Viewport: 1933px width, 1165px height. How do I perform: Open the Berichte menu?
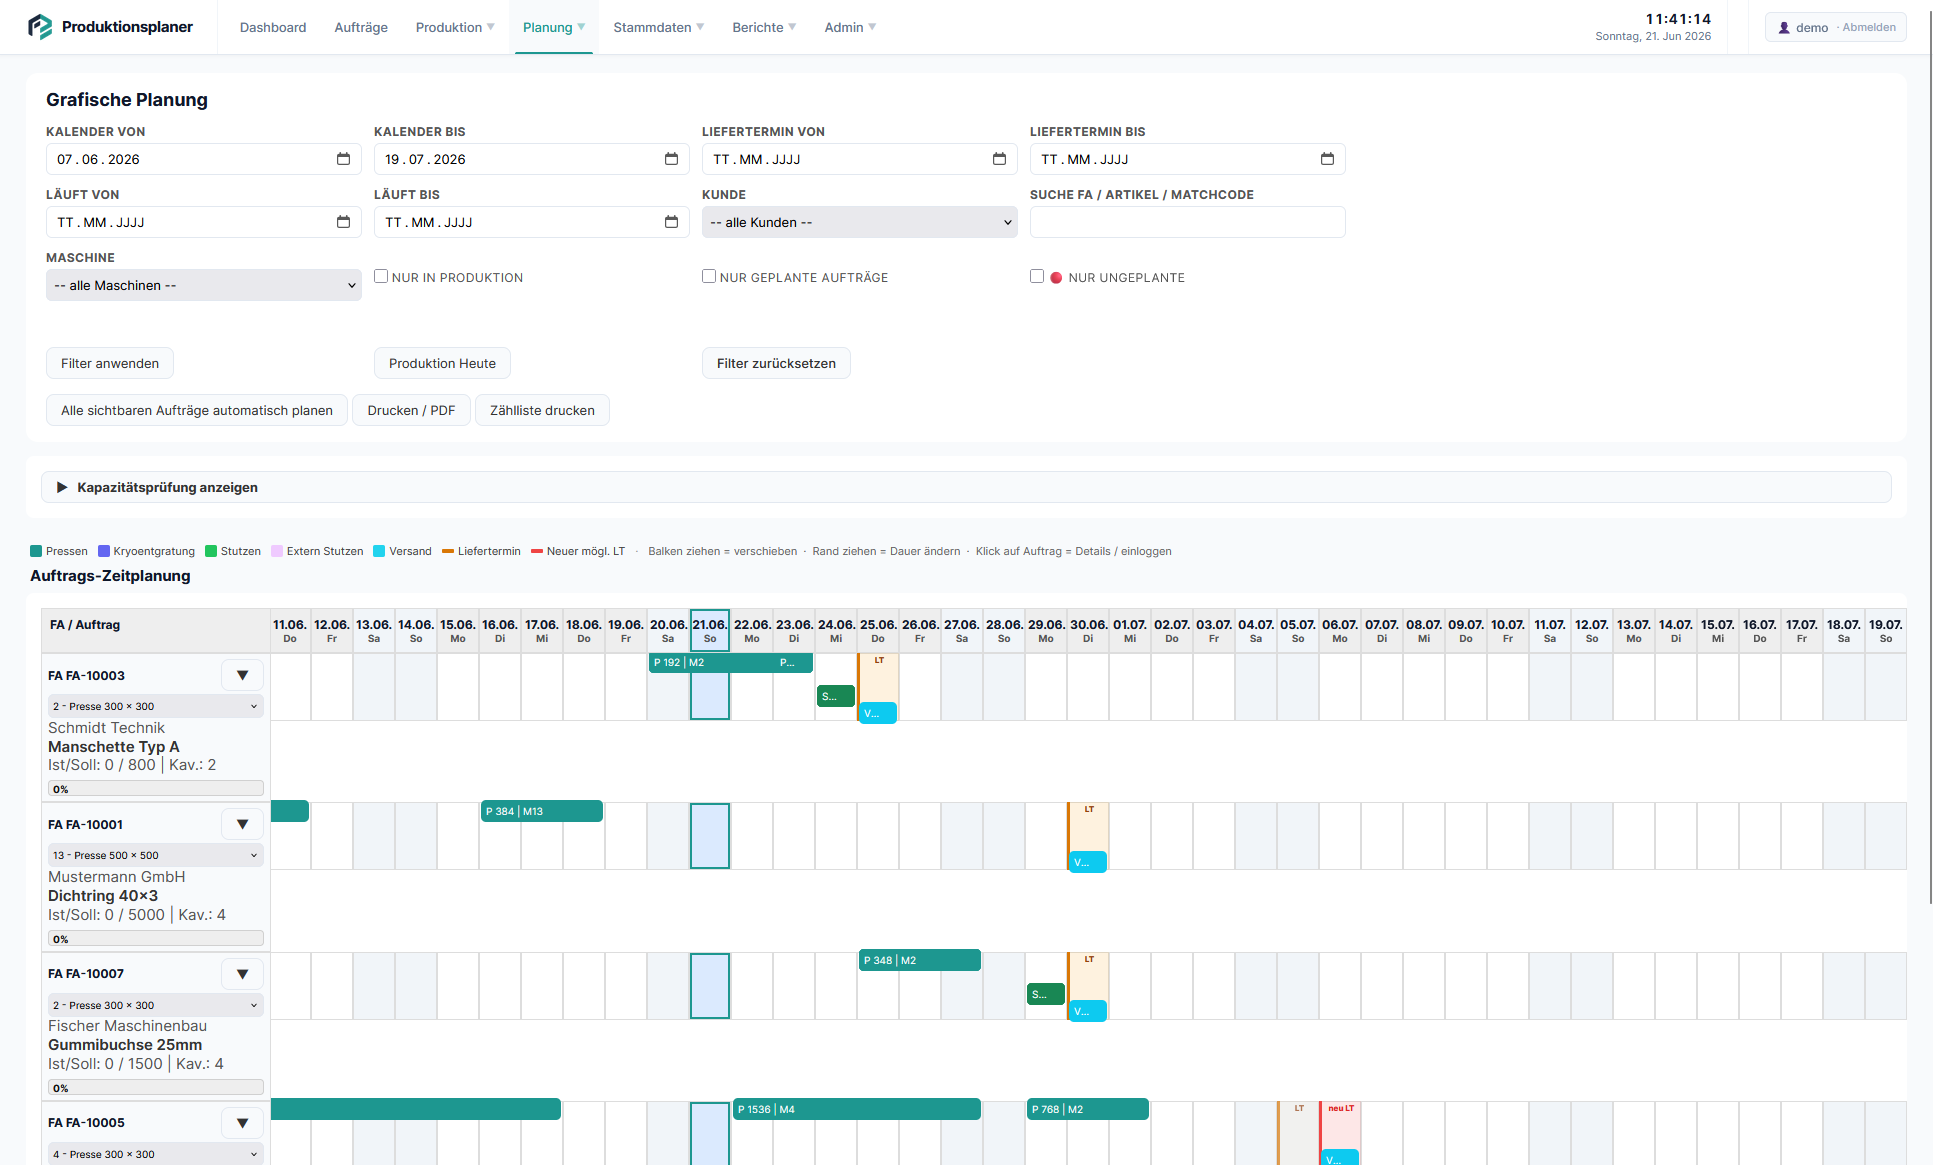764,27
